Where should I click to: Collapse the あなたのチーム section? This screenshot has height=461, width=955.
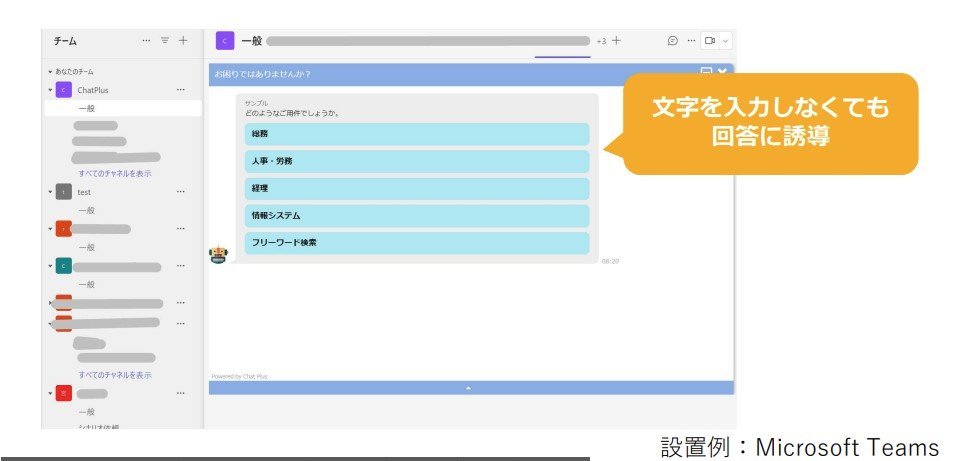(51, 72)
